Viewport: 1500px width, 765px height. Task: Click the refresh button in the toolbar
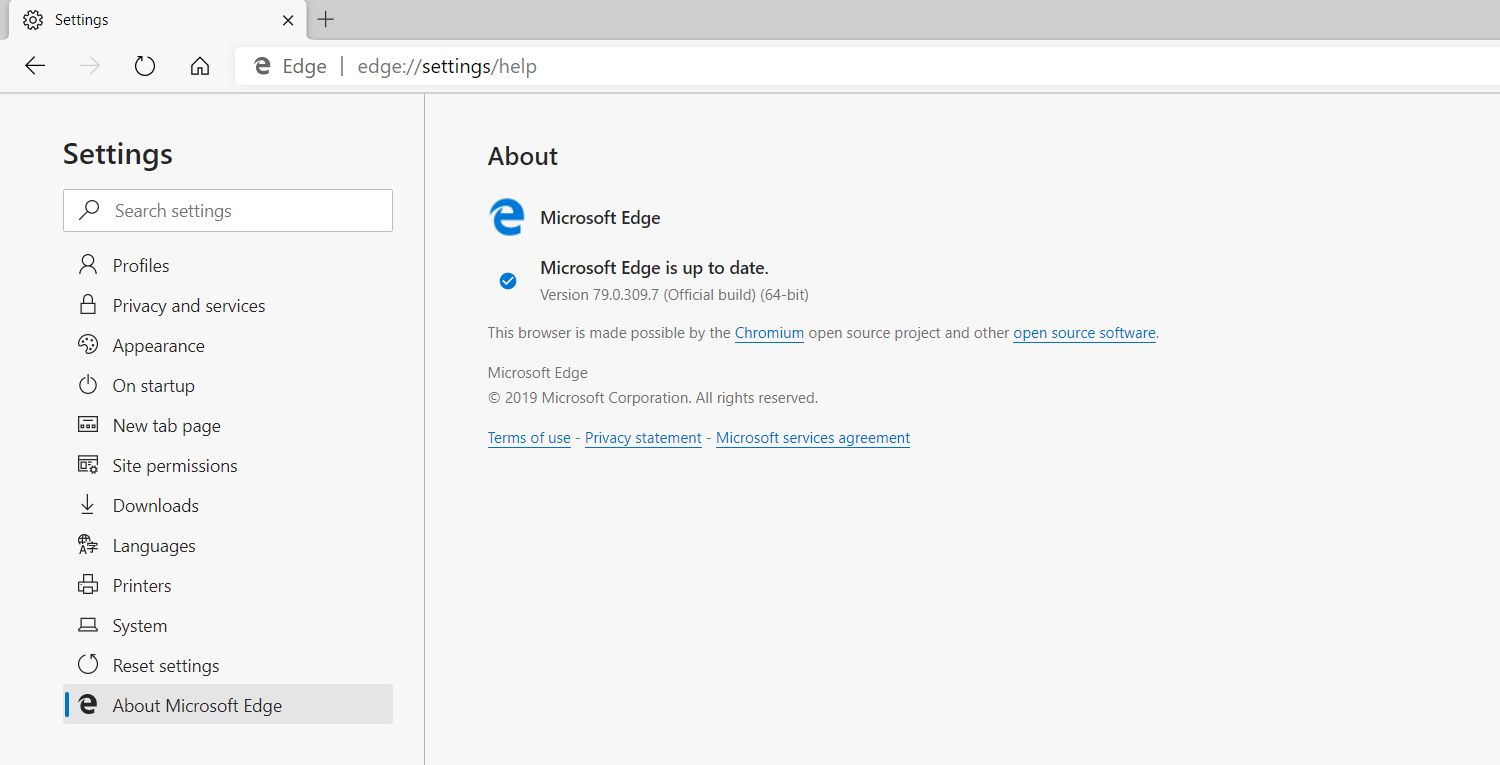click(144, 65)
